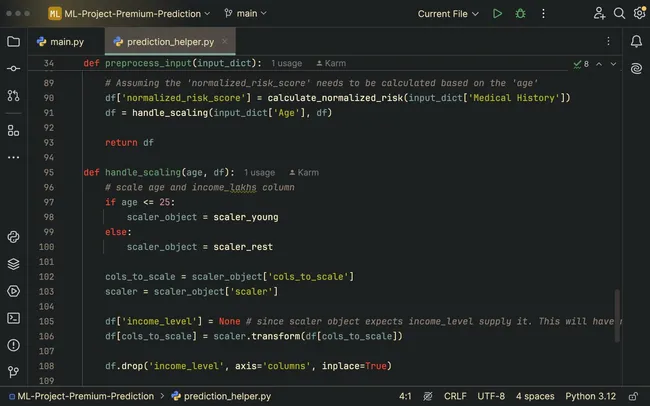
Task: Click the line 97 gutter number
Action: 49,202
